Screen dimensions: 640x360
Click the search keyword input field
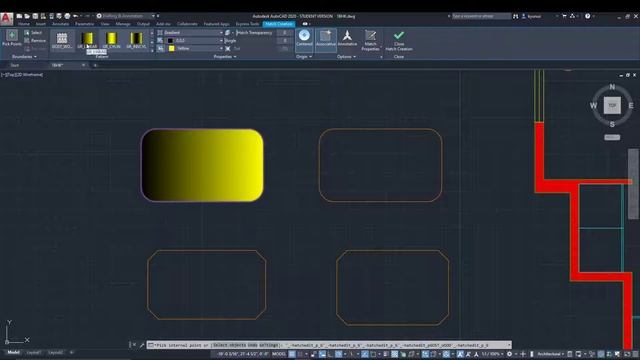(x=481, y=16)
